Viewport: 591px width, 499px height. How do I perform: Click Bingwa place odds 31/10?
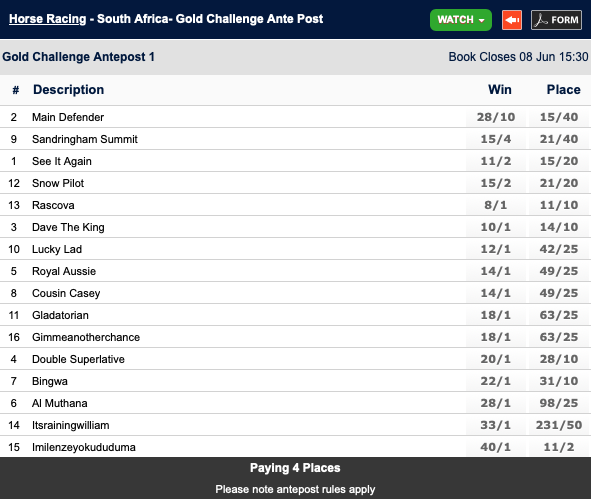pyautogui.click(x=559, y=381)
